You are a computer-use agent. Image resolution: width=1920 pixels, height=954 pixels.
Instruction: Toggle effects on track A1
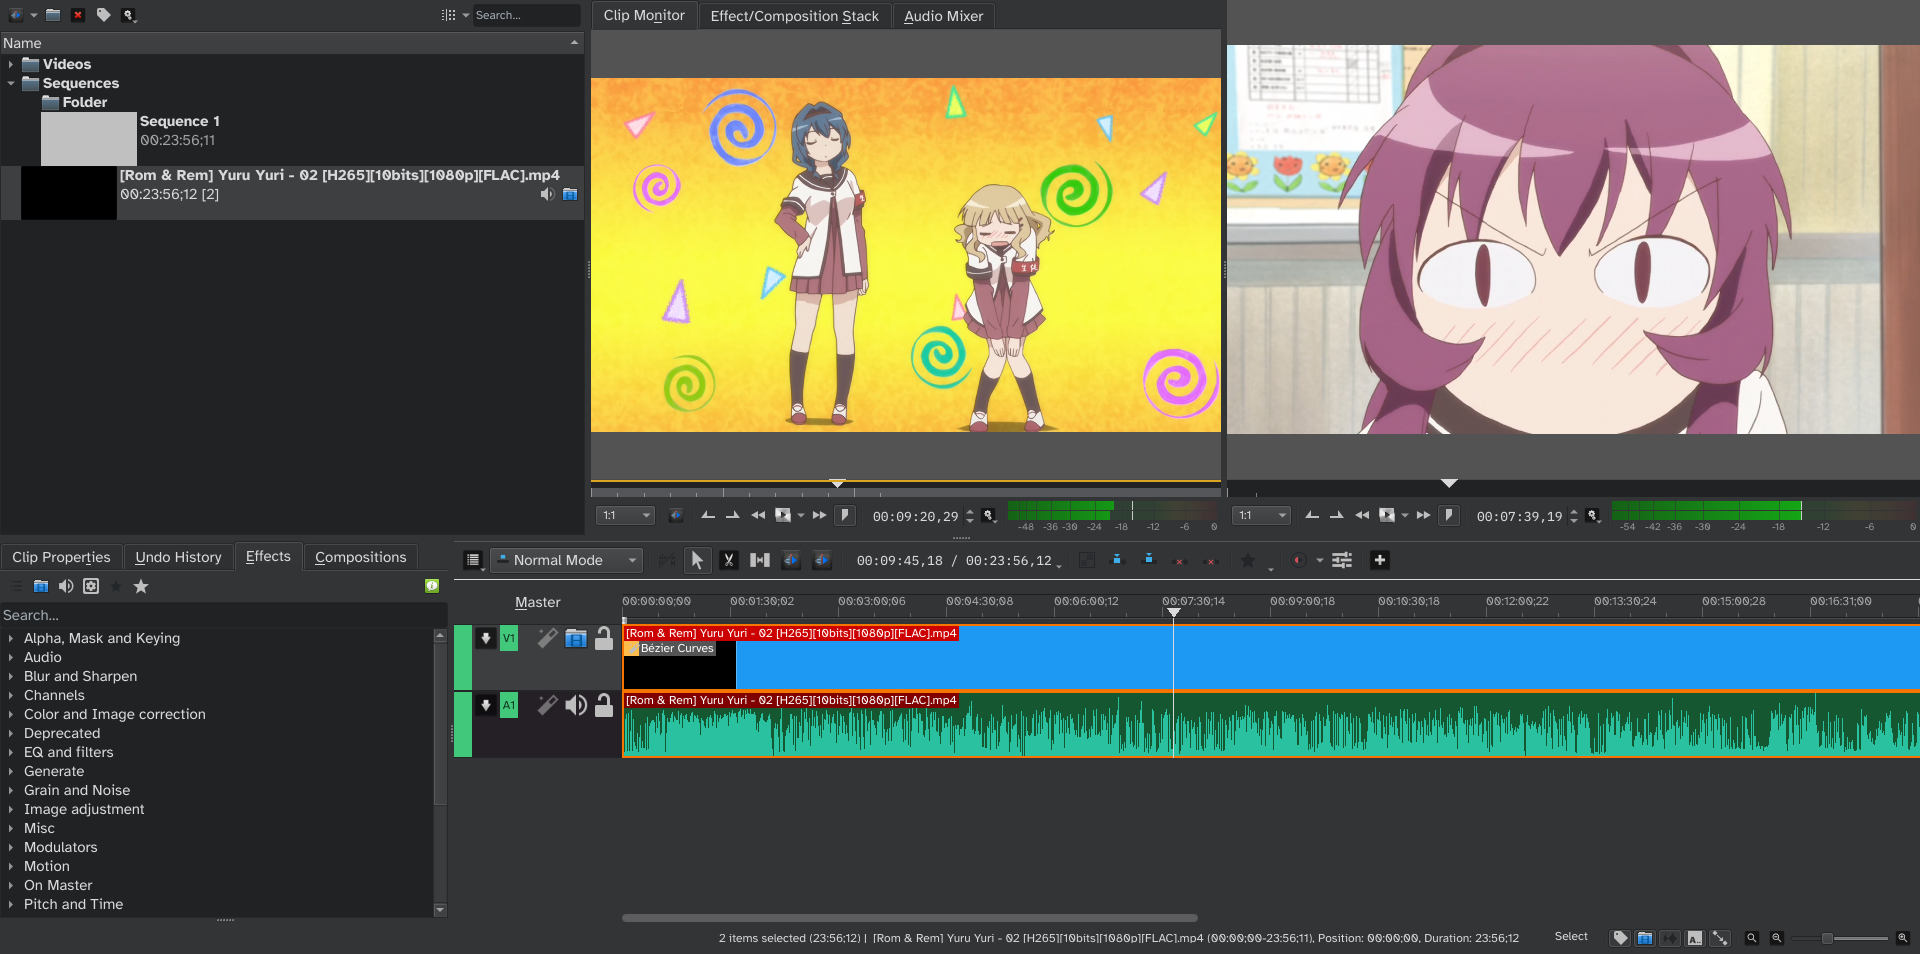(547, 705)
